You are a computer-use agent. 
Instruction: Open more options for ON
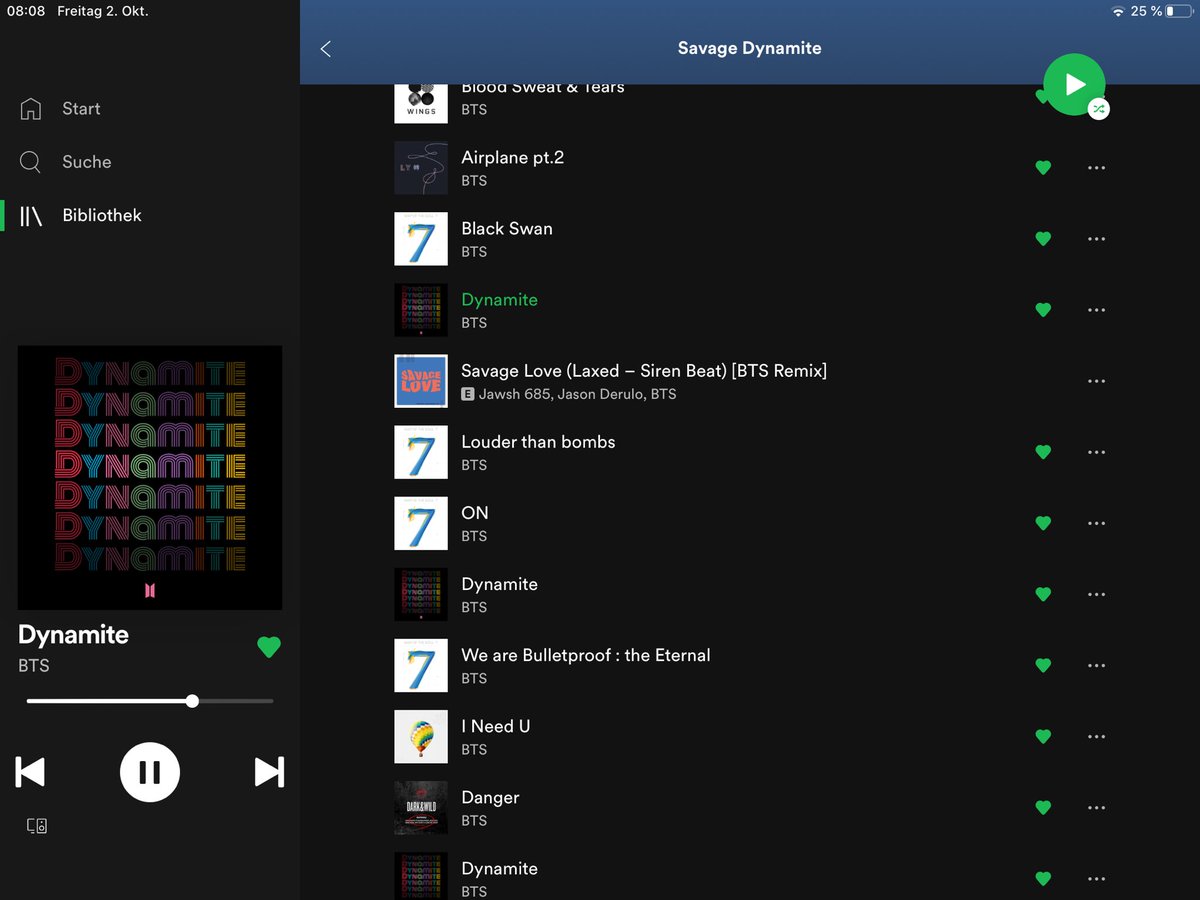1096,523
